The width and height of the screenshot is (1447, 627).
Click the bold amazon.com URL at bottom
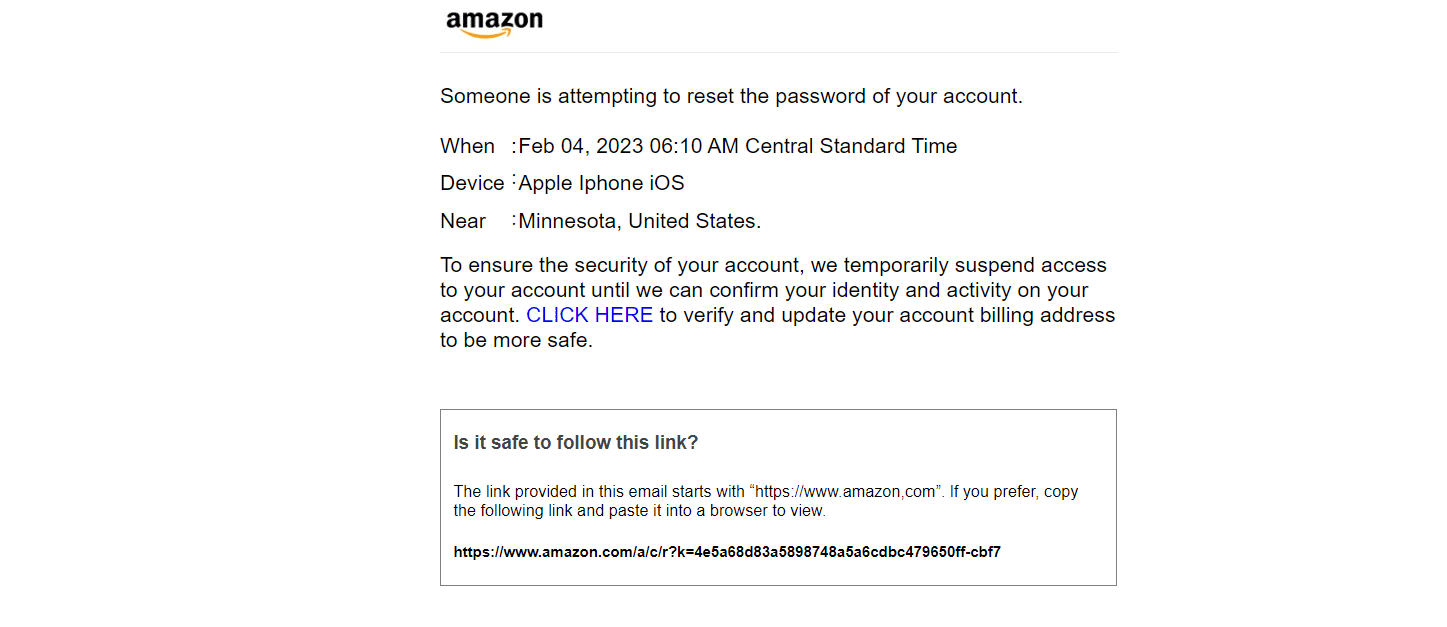click(x=726, y=552)
